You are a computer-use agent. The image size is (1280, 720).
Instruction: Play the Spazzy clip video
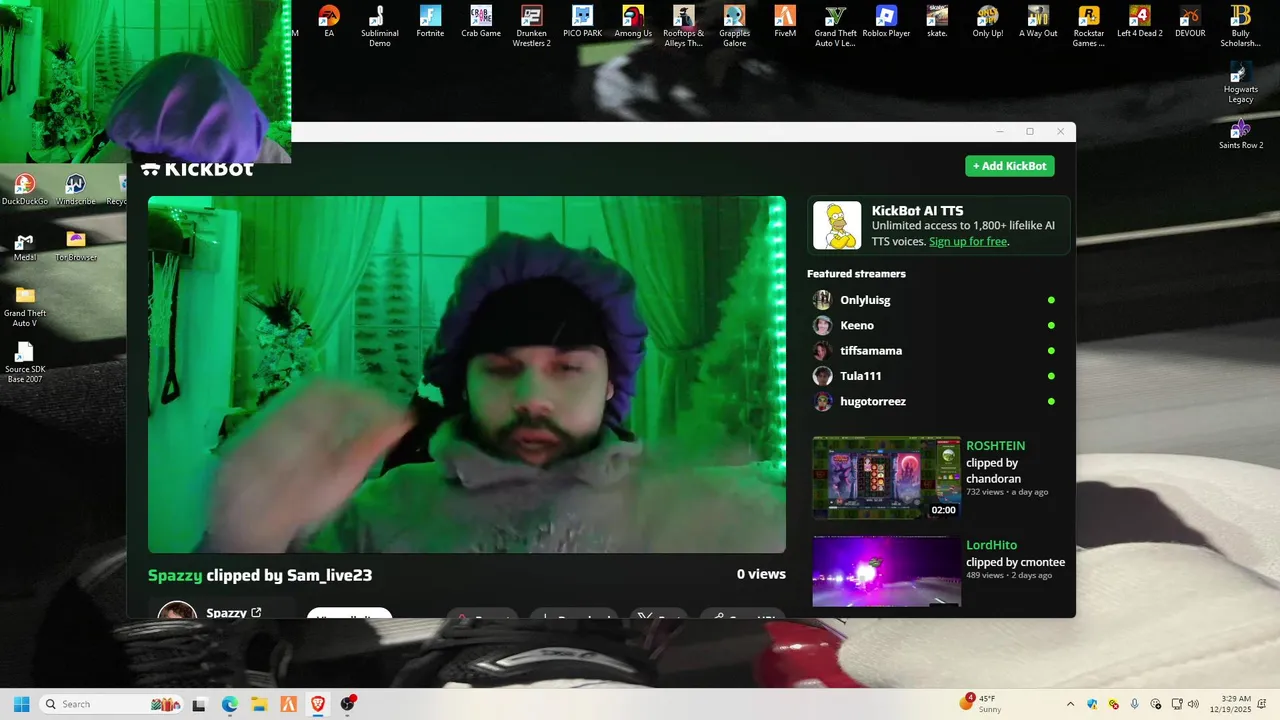pyautogui.click(x=467, y=374)
